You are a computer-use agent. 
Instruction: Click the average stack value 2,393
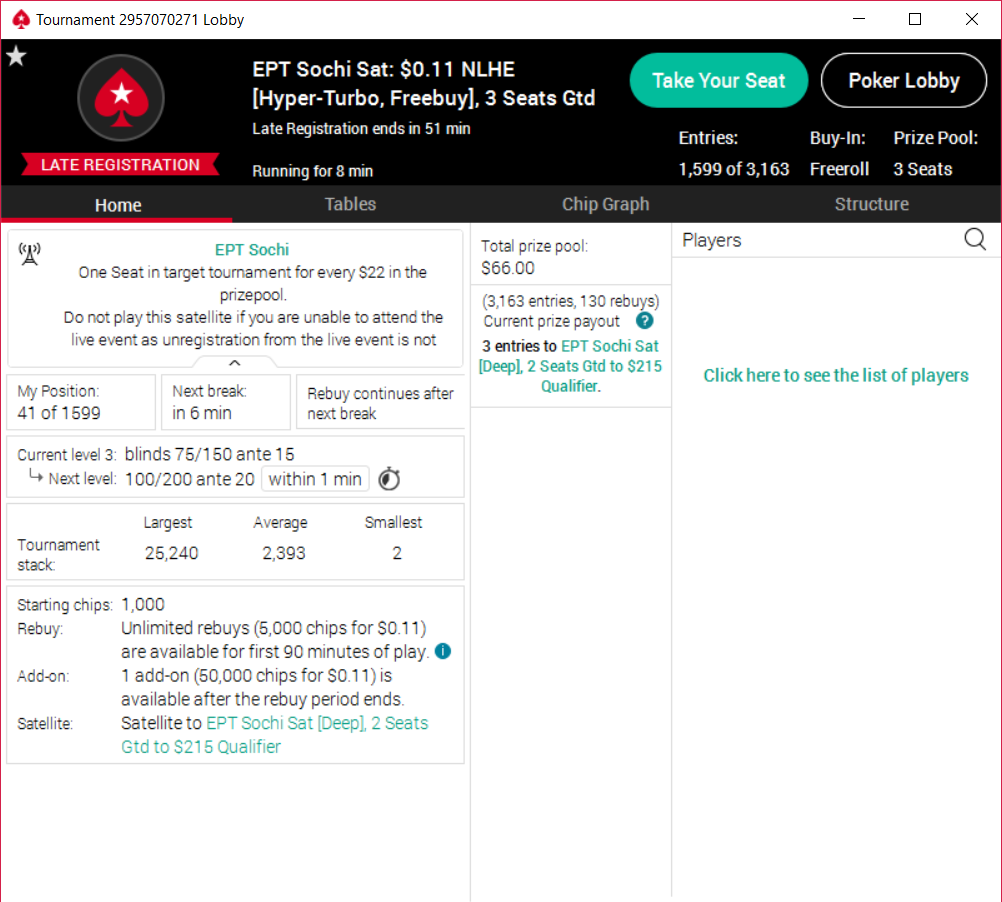284,553
